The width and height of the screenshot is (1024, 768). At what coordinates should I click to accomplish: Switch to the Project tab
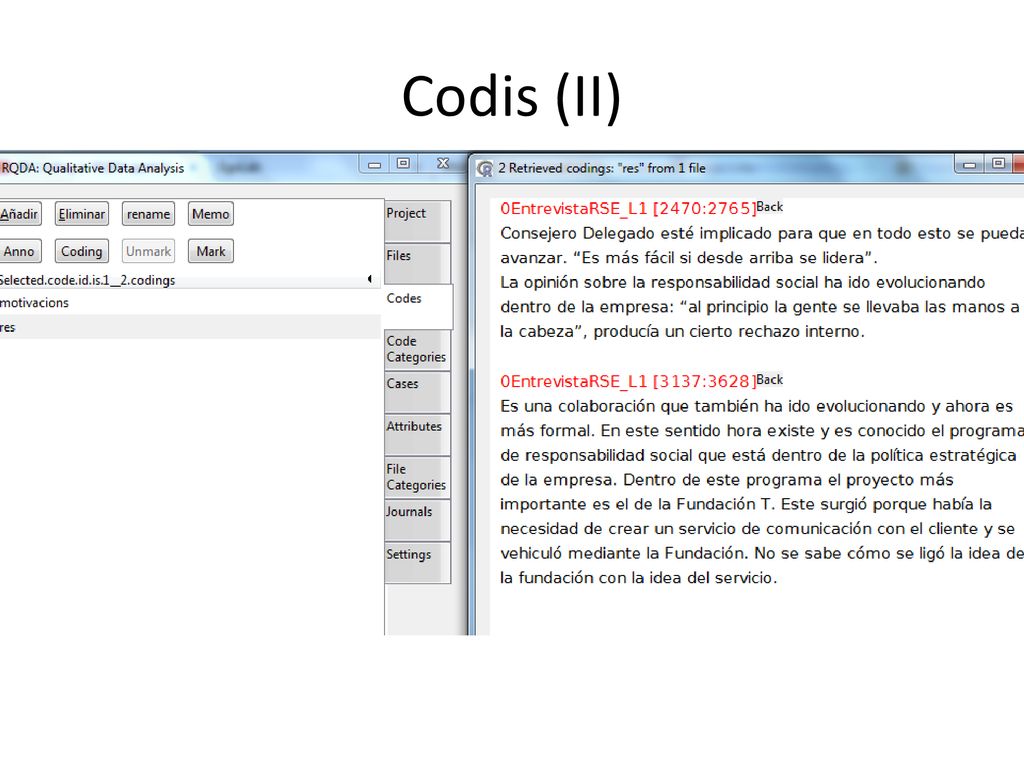pos(417,221)
